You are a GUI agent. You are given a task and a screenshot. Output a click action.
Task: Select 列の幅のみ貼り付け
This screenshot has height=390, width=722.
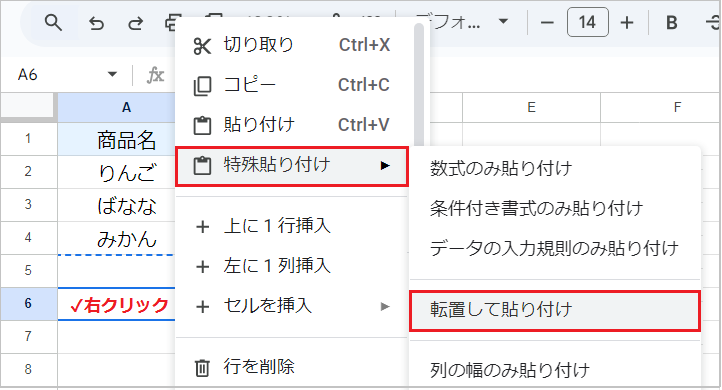tap(555, 370)
